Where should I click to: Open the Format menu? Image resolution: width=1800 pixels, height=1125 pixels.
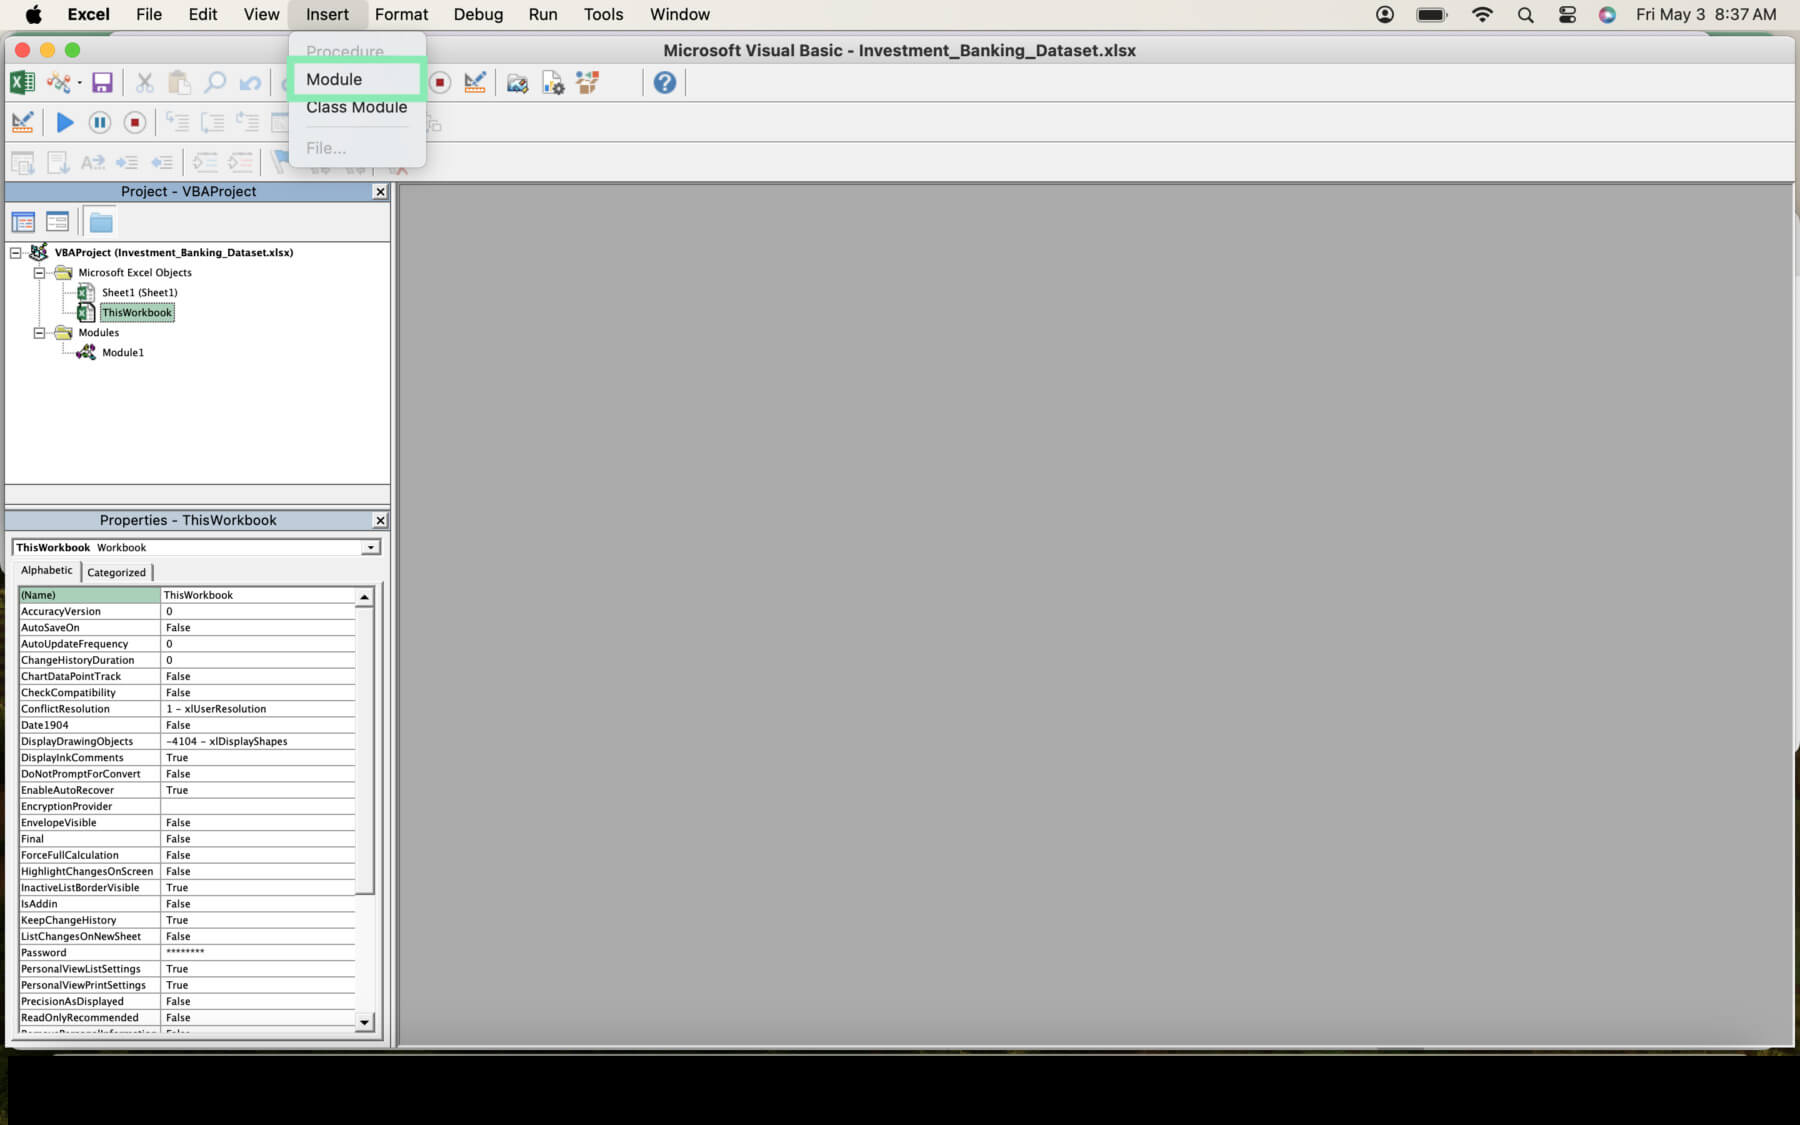point(402,15)
